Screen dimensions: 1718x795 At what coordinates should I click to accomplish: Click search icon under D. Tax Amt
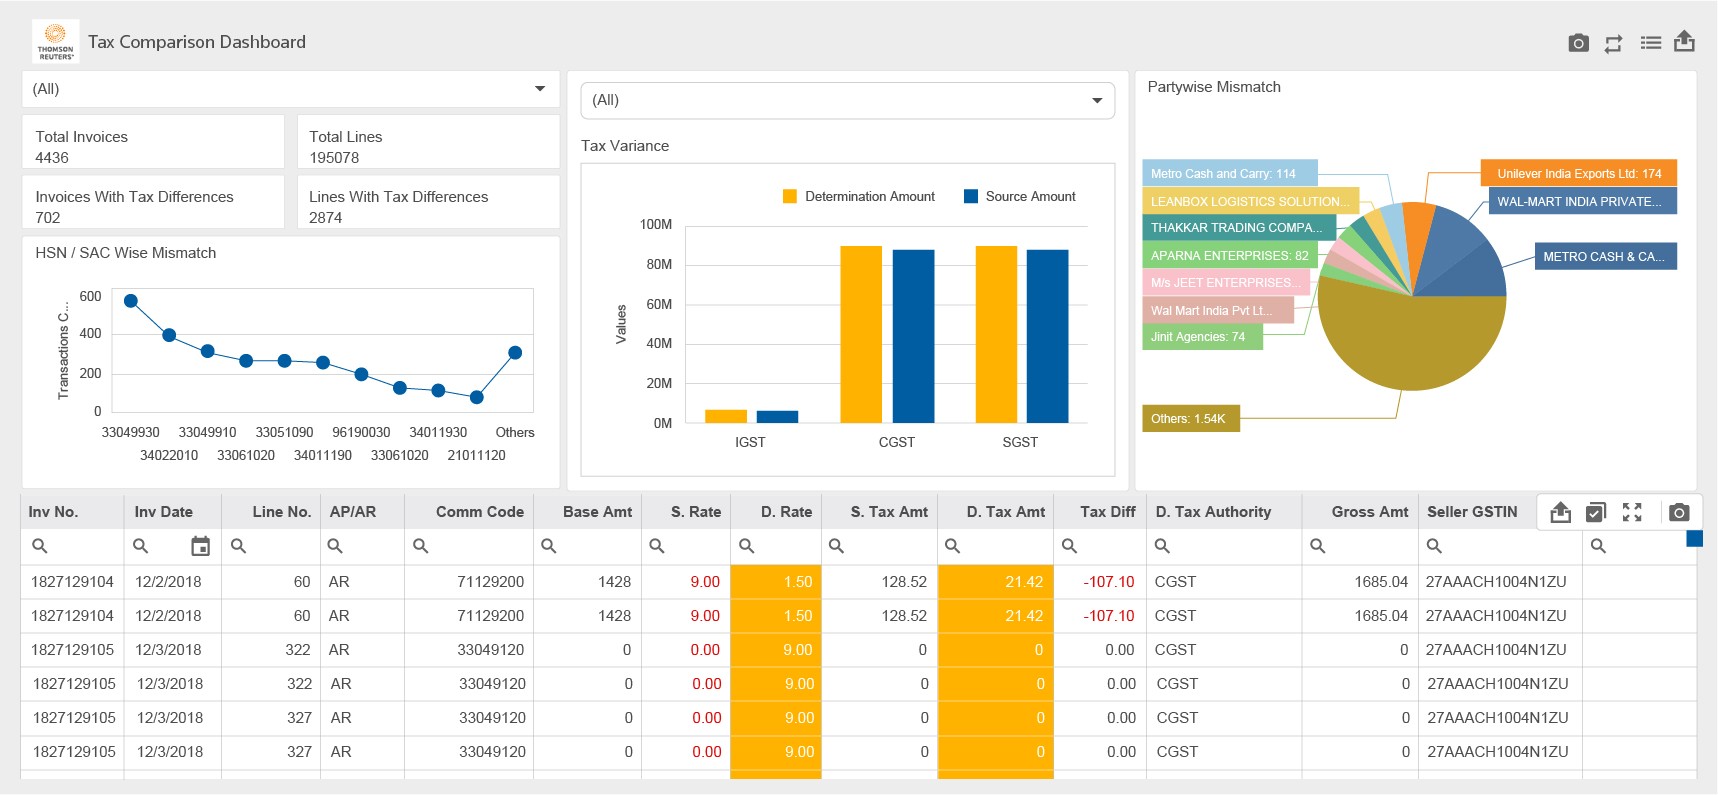(x=952, y=546)
